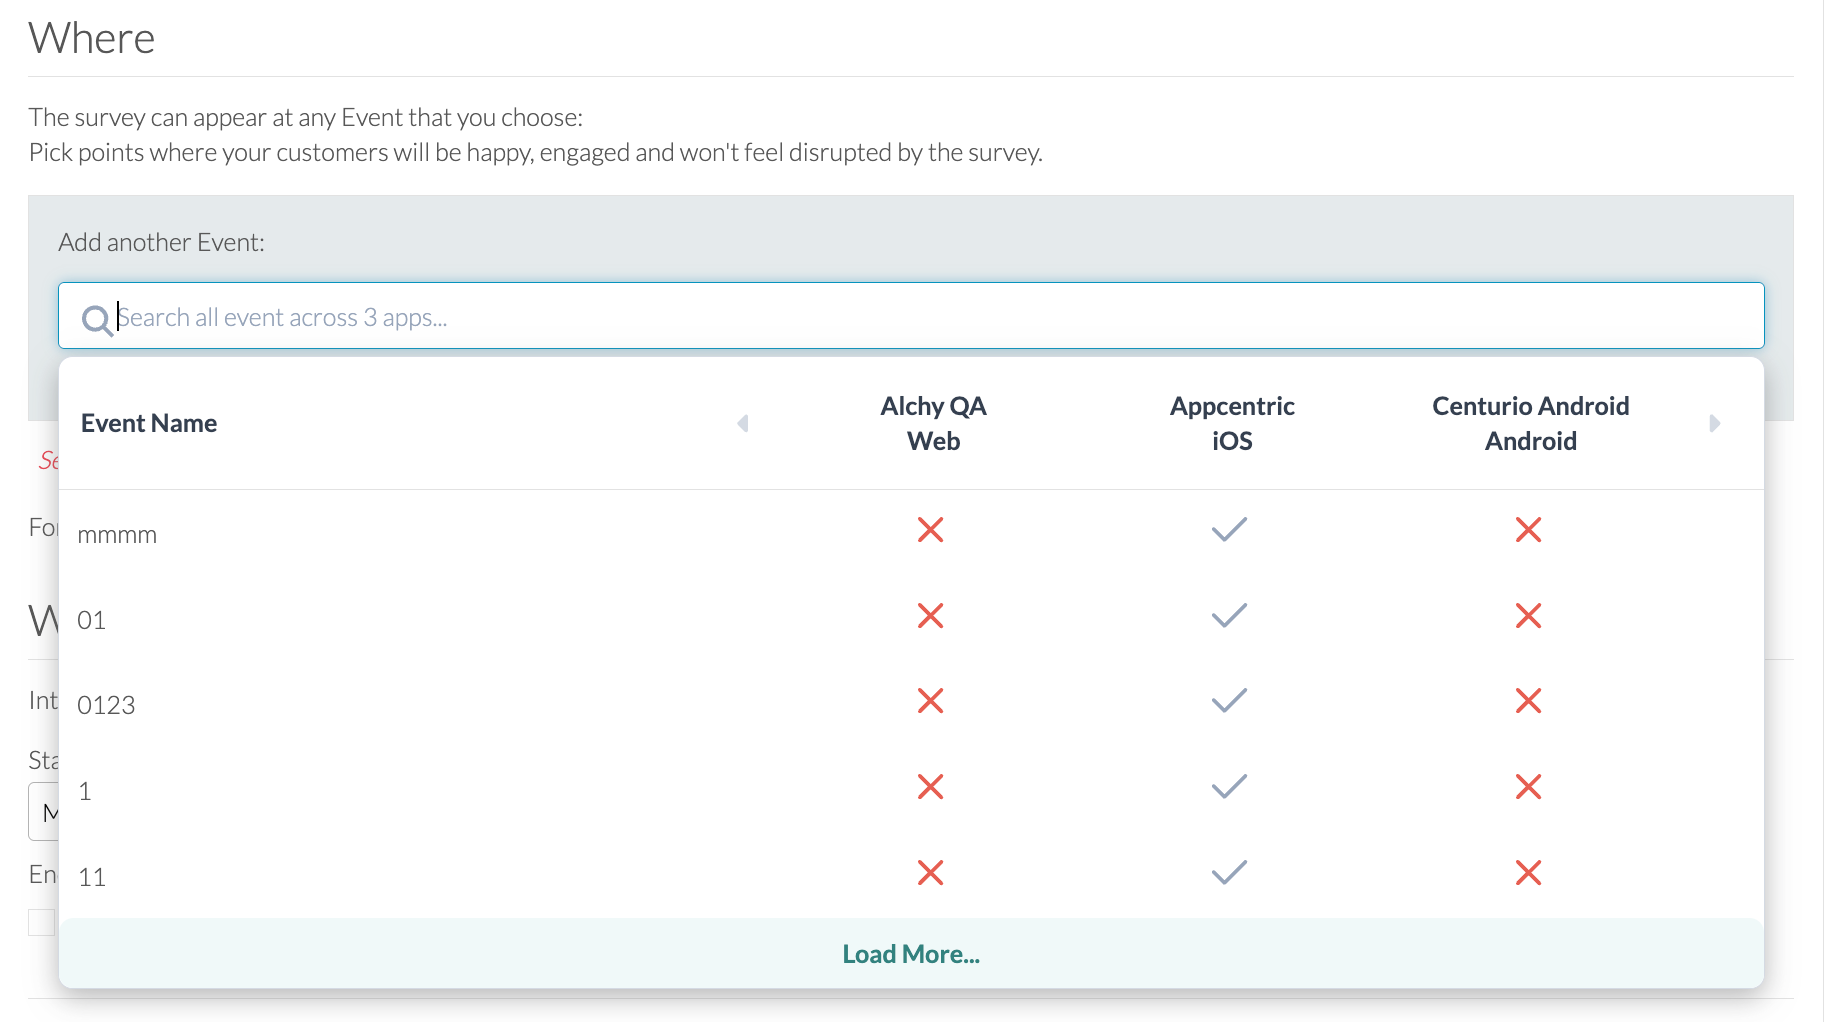Image resolution: width=1828 pixels, height=1022 pixels.
Task: Click red X for 1 under Alchy QA
Action: 930,787
